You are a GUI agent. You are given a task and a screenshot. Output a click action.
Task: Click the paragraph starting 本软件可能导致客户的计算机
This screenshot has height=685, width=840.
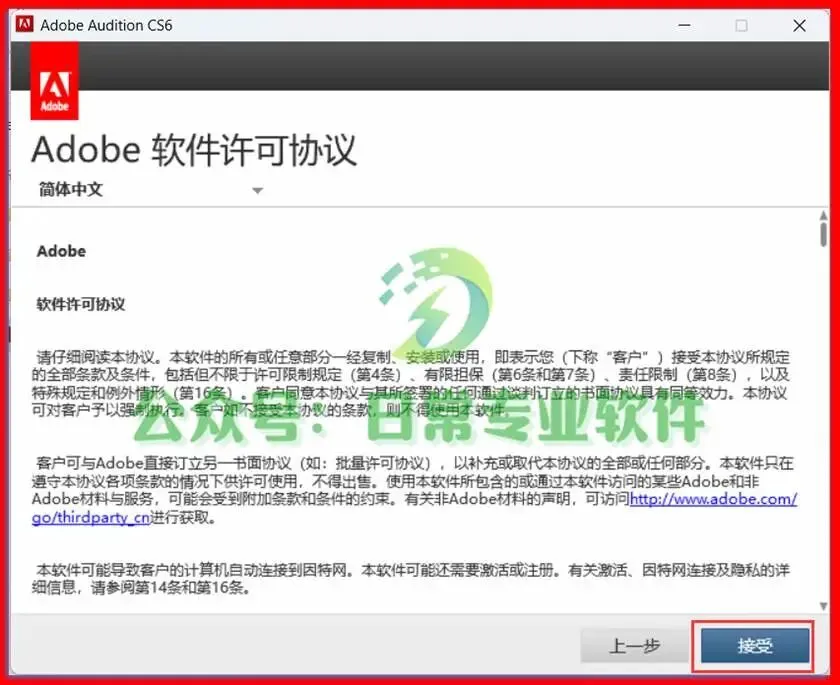tap(410, 578)
